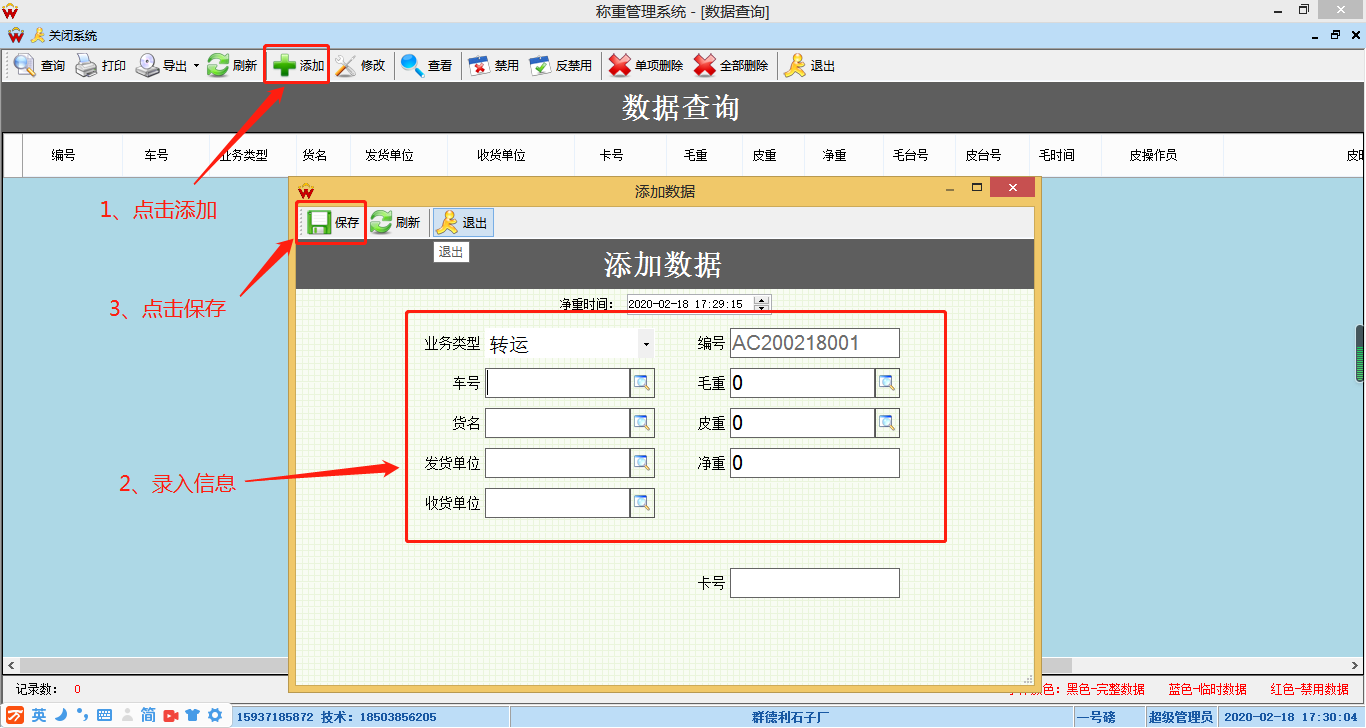The image size is (1366, 728).
Task: Click the 修改 edit icon
Action: [346, 66]
